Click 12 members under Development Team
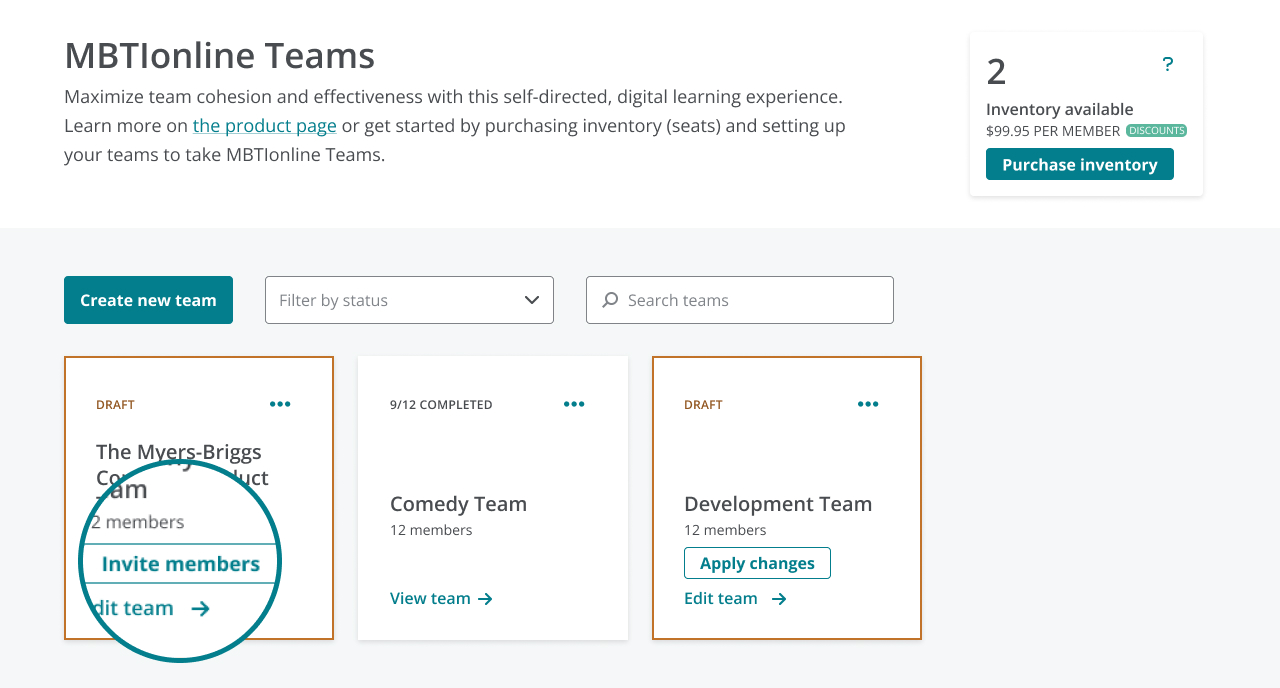This screenshot has height=688, width=1280. tap(725, 530)
